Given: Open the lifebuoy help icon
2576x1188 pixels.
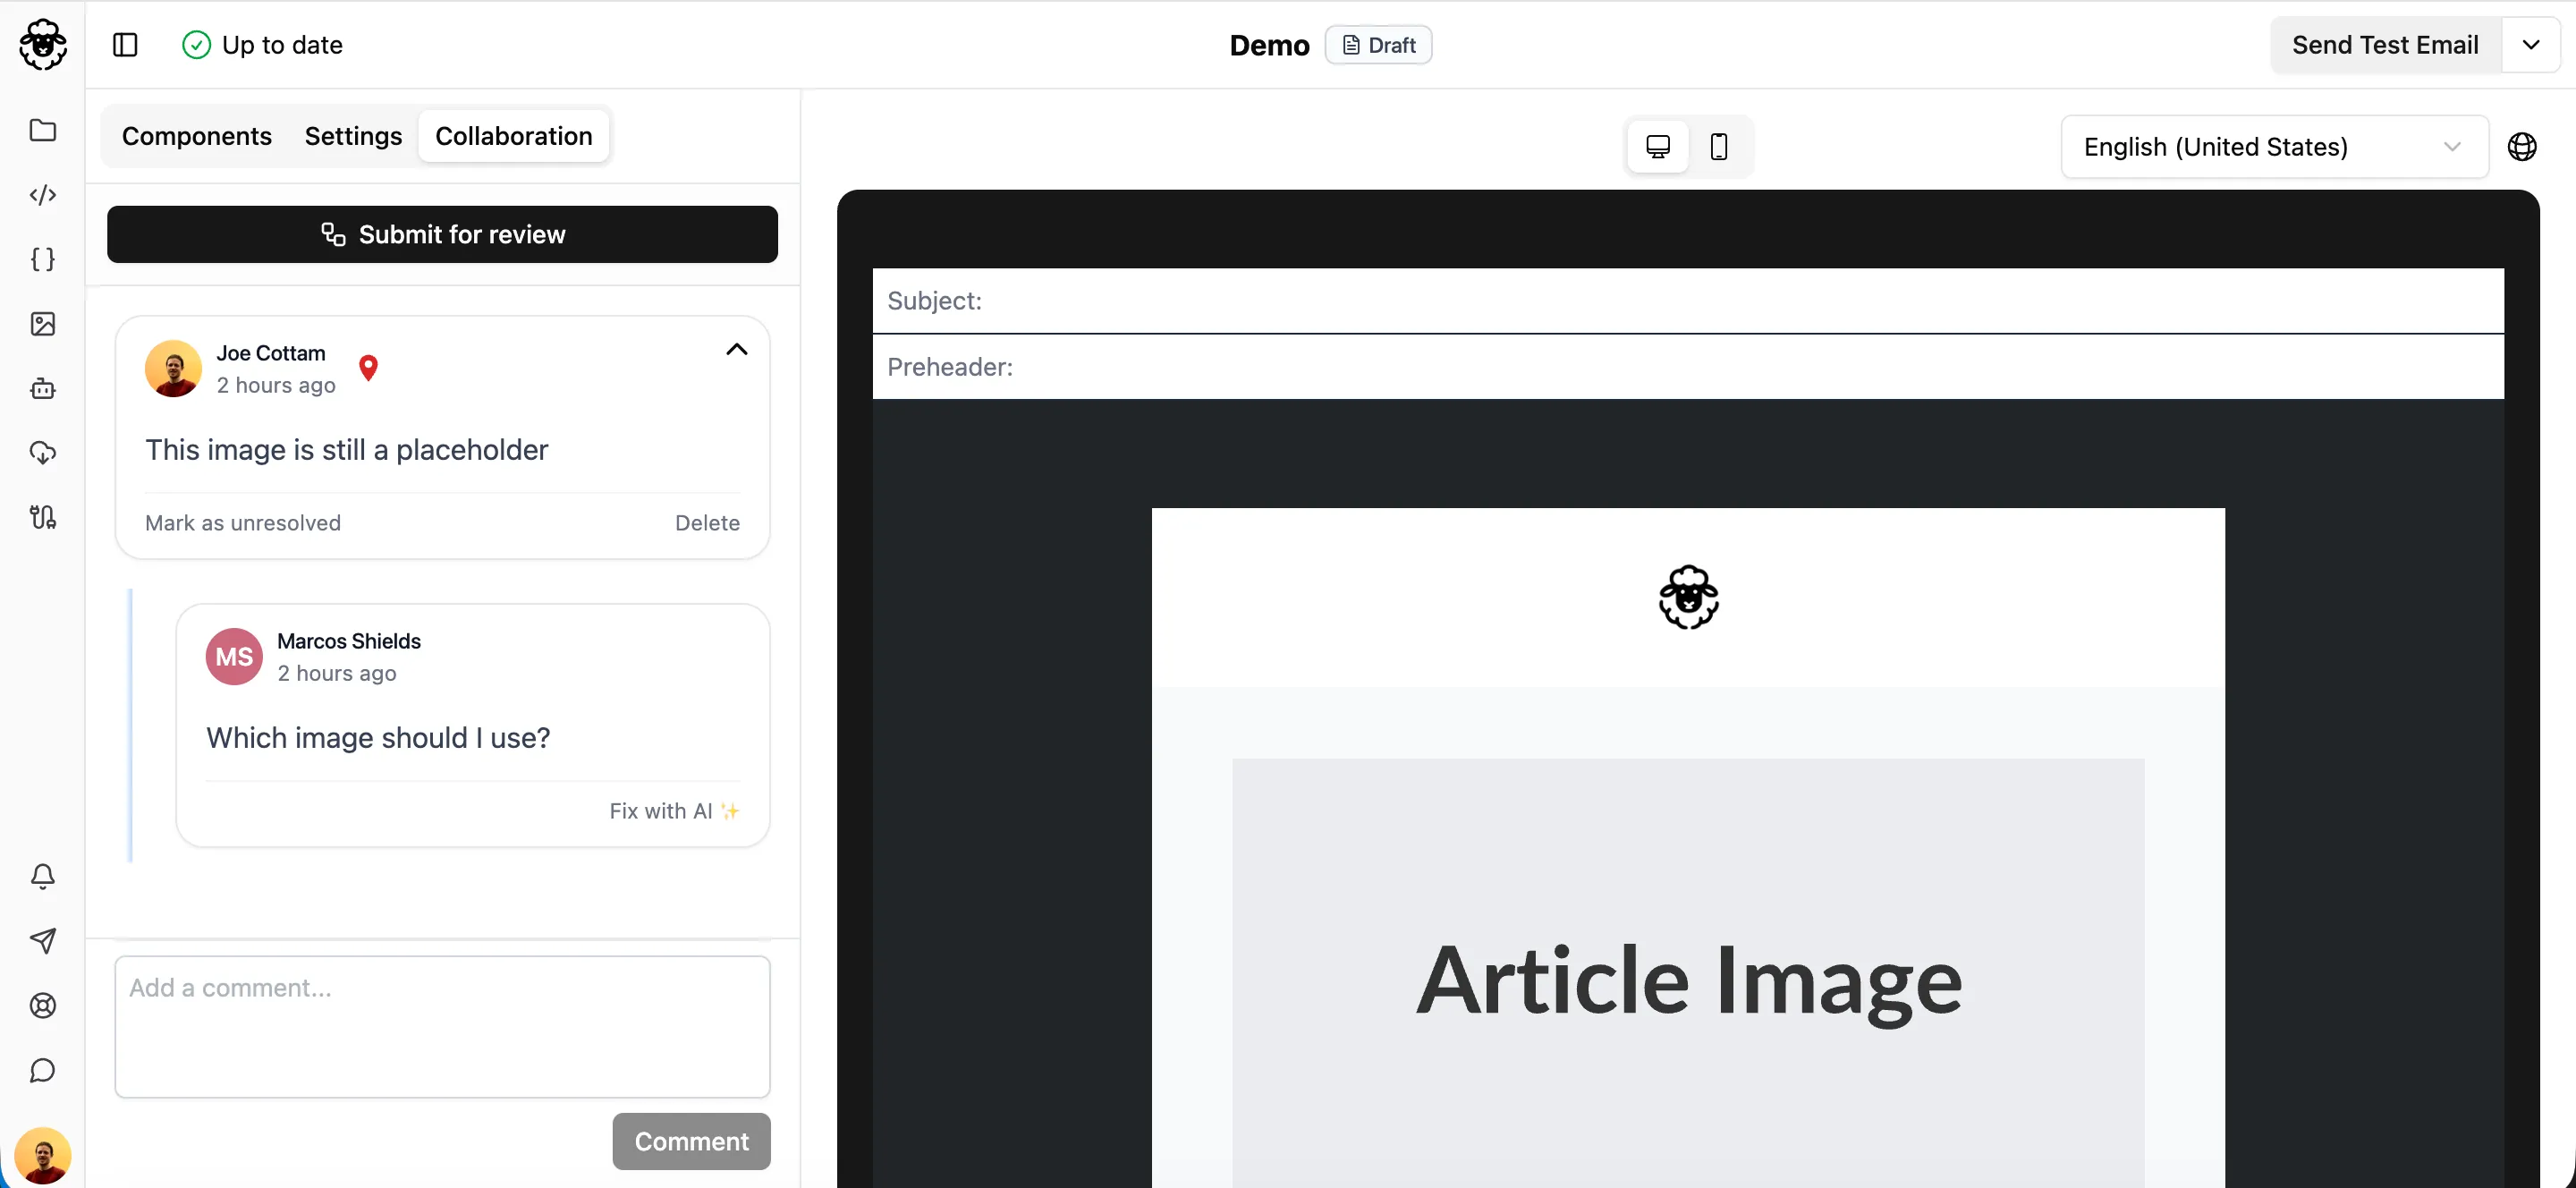Looking at the screenshot, I should 42,1005.
